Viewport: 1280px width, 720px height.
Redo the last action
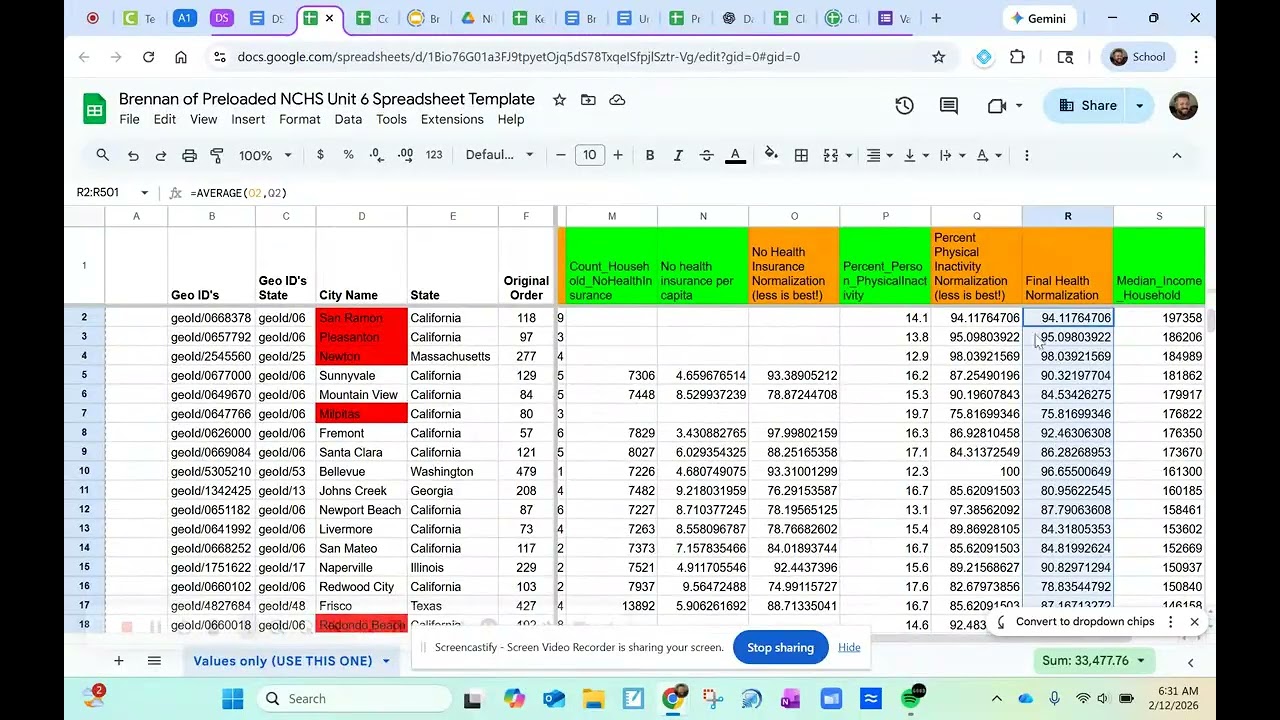coord(161,155)
